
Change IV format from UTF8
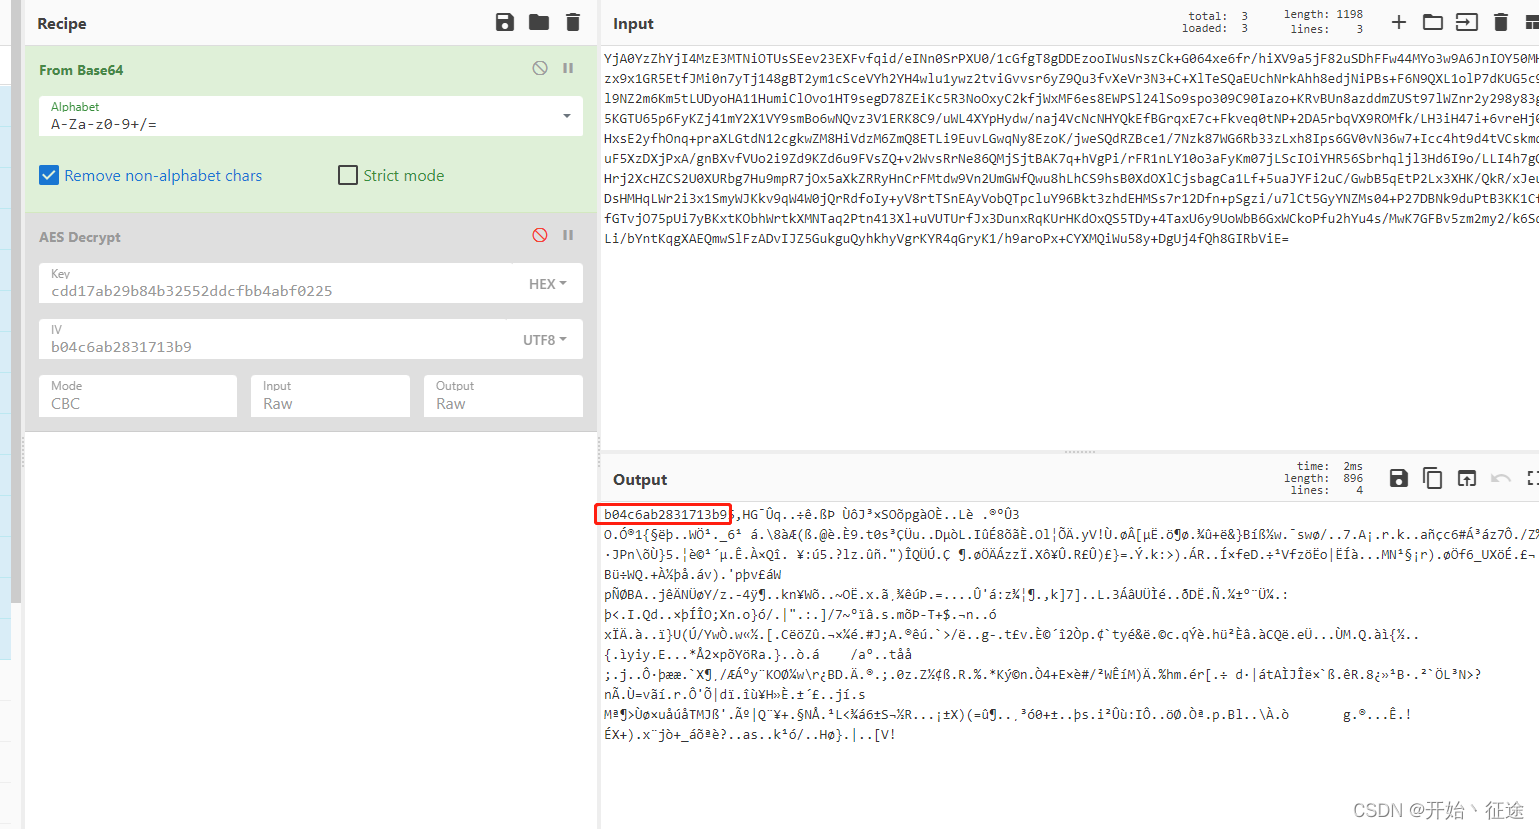pos(545,340)
